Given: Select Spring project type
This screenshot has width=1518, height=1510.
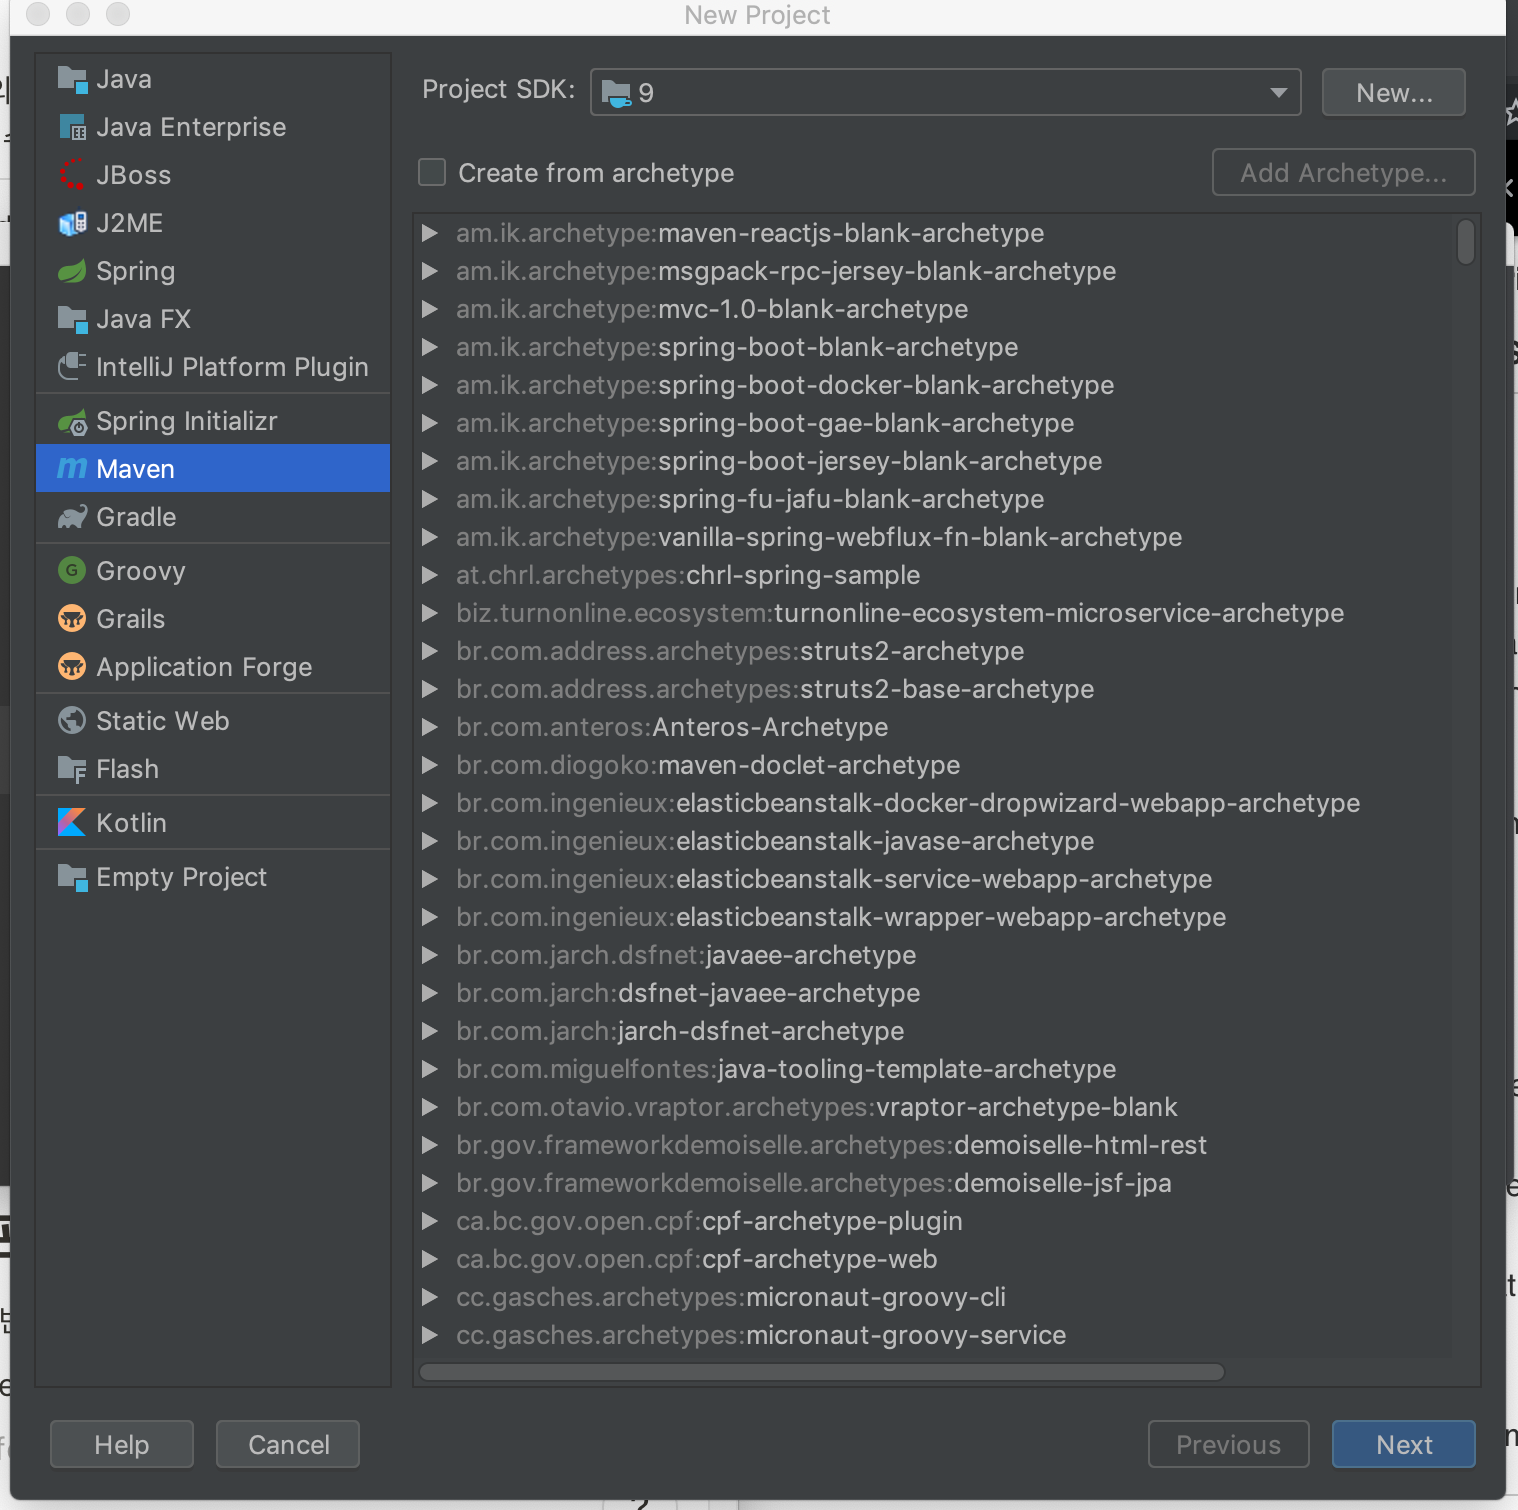Looking at the screenshot, I should point(213,271).
